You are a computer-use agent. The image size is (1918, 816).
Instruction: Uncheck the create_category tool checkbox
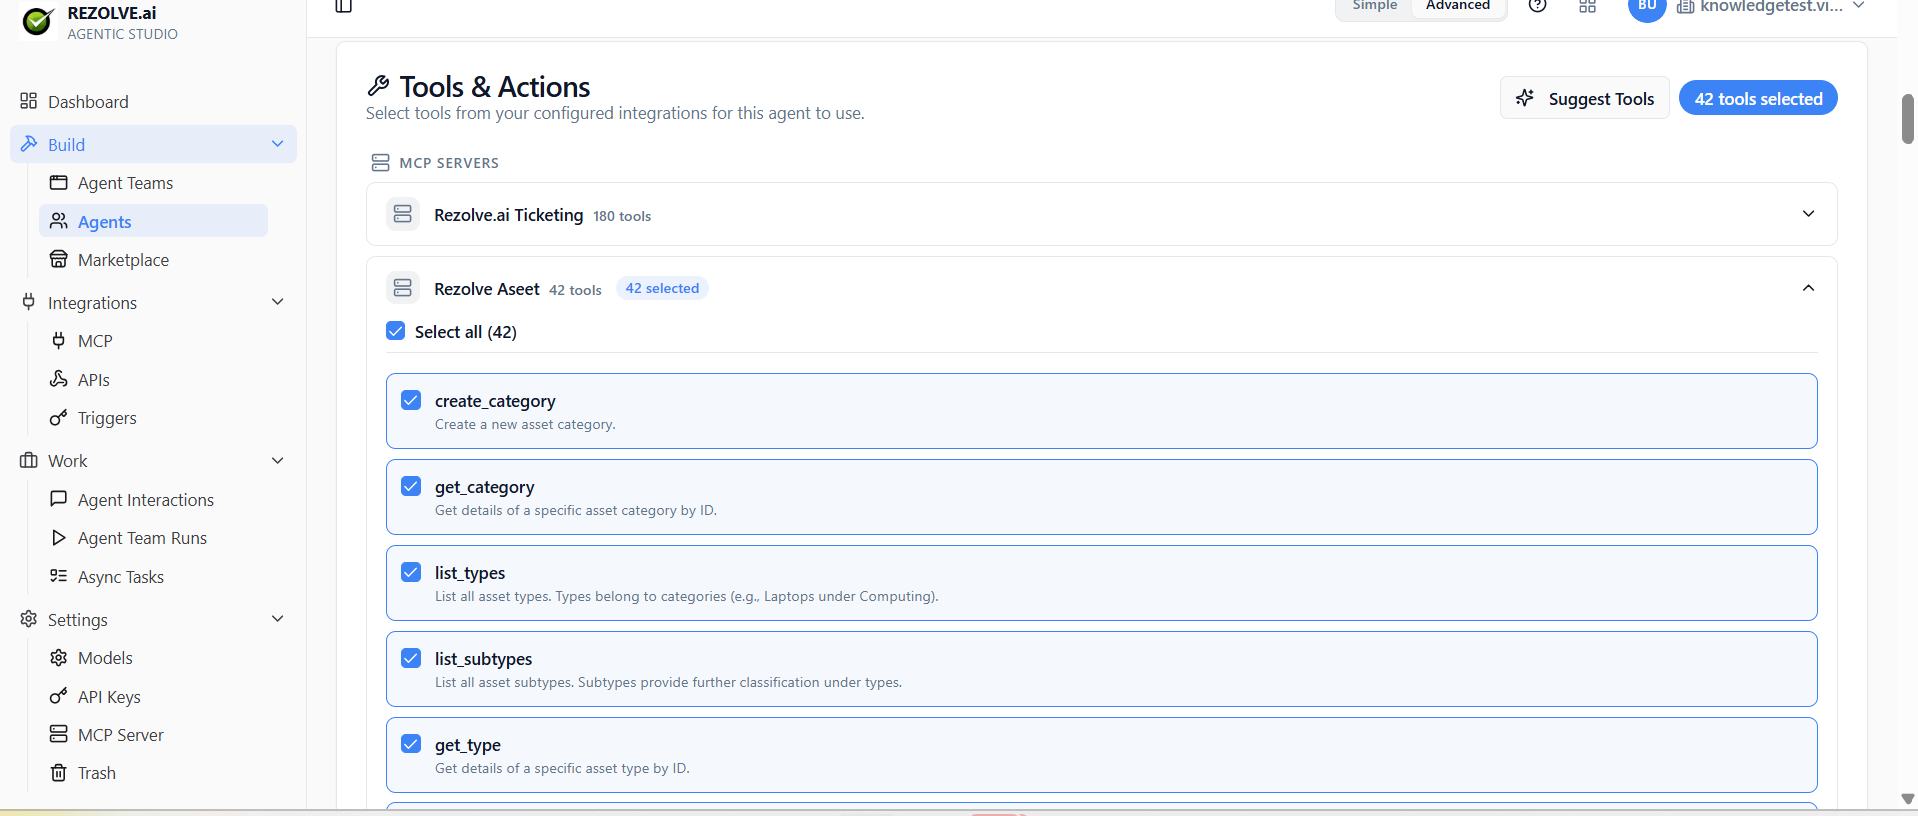click(x=411, y=400)
